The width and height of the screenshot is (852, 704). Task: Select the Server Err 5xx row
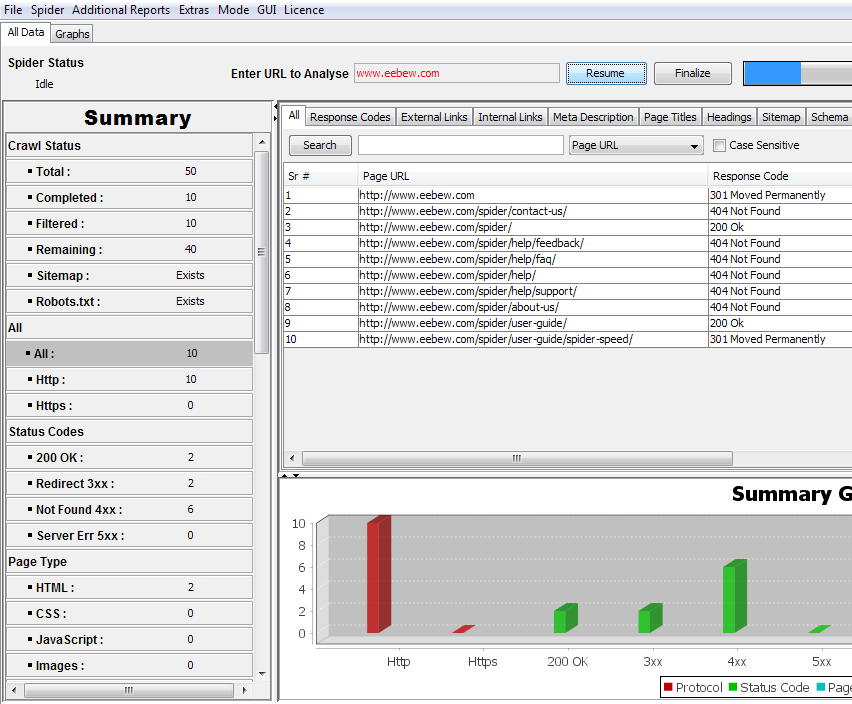(x=129, y=536)
